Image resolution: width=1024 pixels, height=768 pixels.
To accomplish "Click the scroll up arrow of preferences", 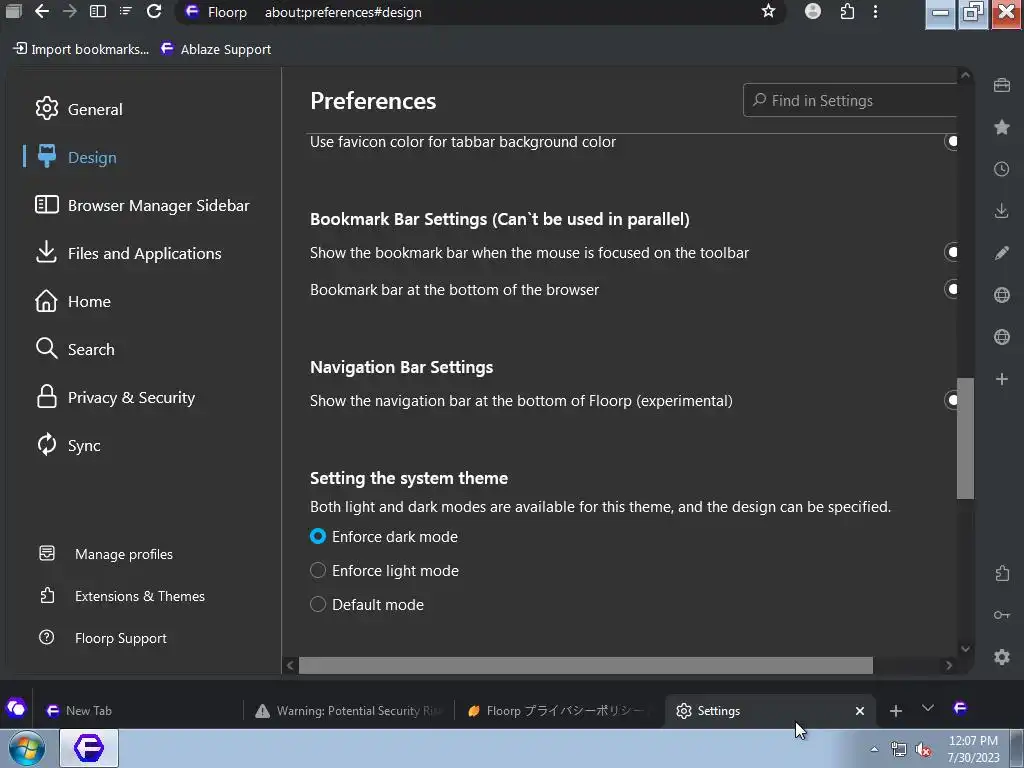I will 965,76.
